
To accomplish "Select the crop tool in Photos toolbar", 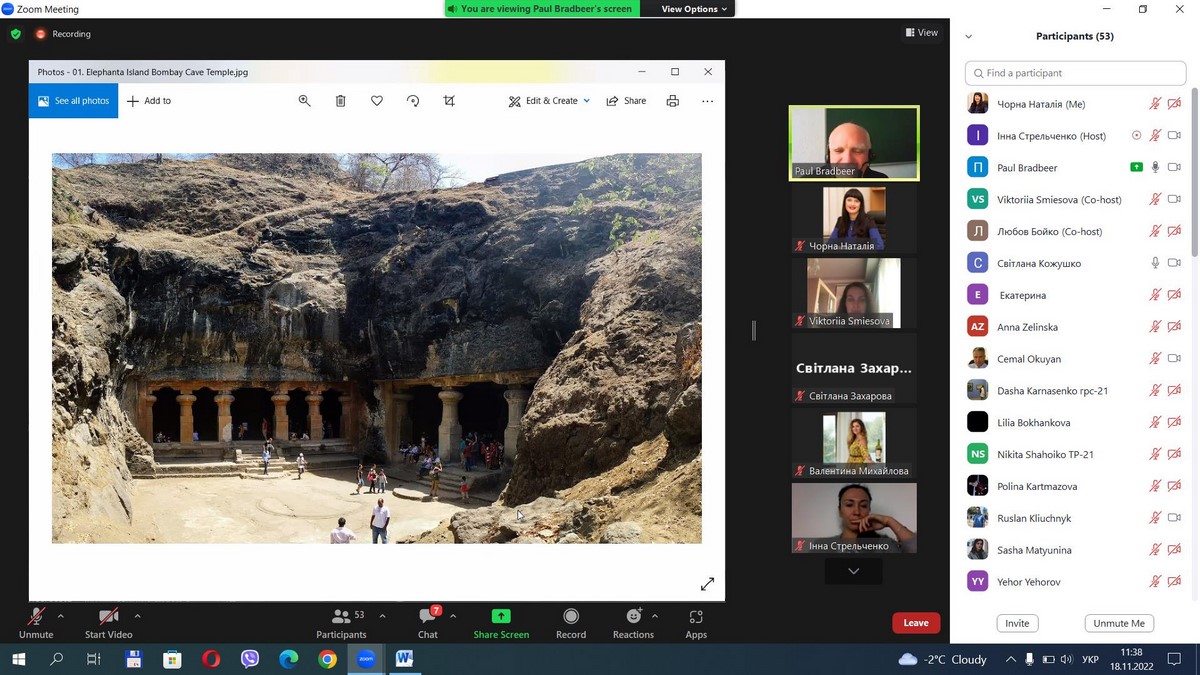I will click(x=449, y=101).
